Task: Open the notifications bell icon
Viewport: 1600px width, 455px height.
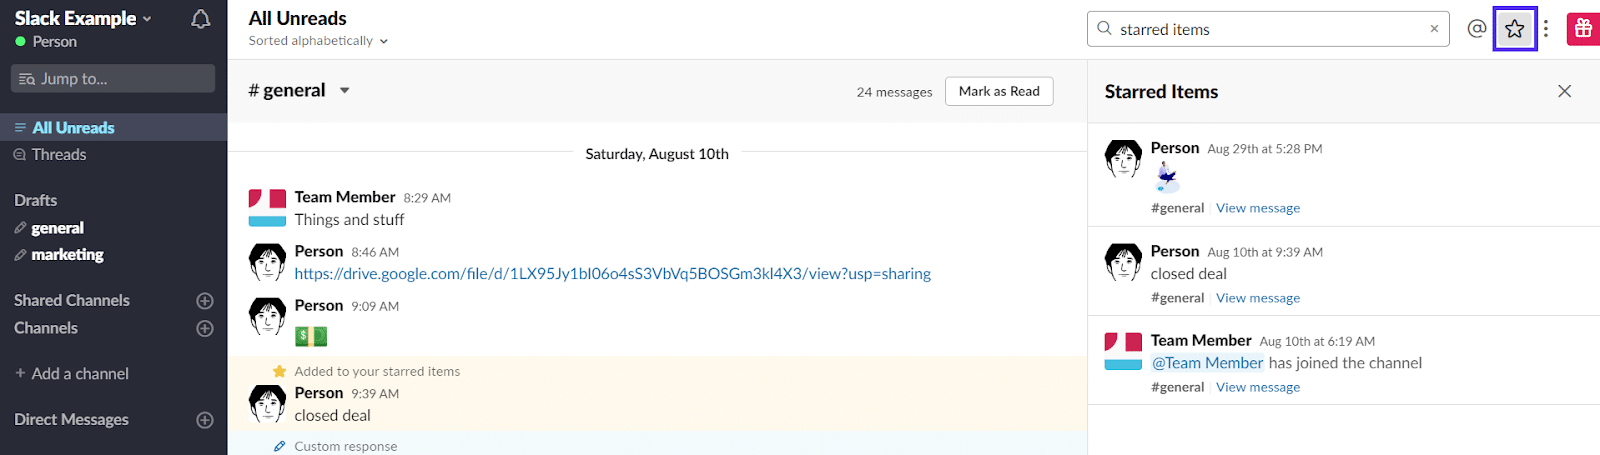Action: pos(200,19)
